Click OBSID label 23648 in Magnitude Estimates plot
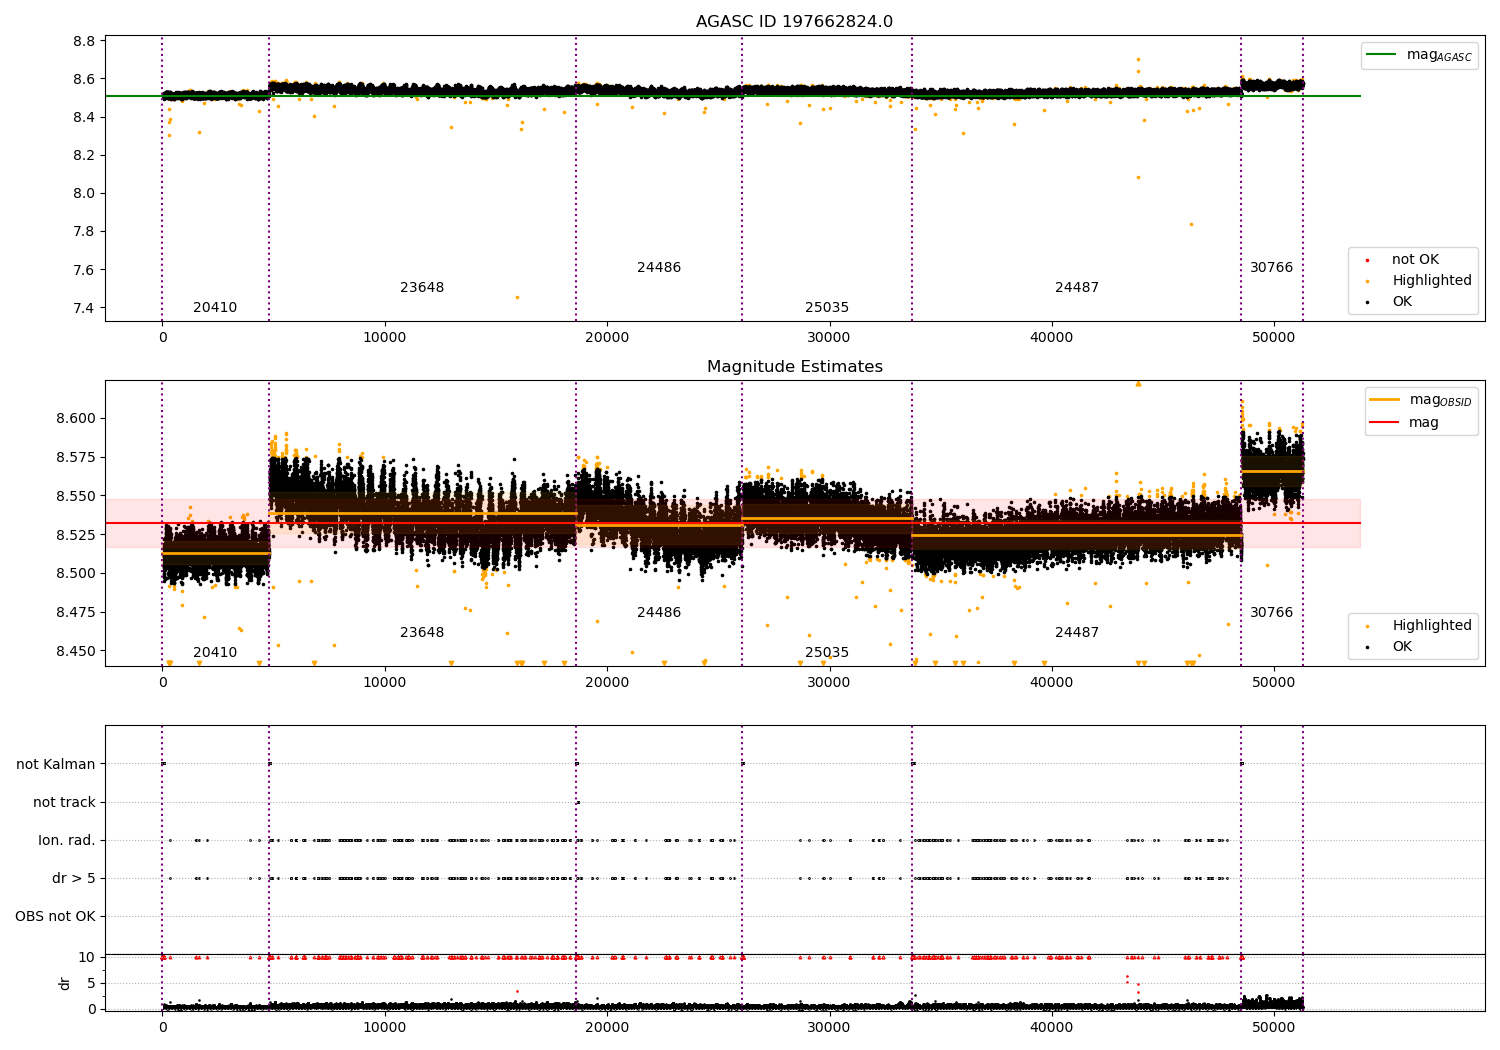Image resolution: width=1500 pixels, height=1050 pixels. point(422,633)
